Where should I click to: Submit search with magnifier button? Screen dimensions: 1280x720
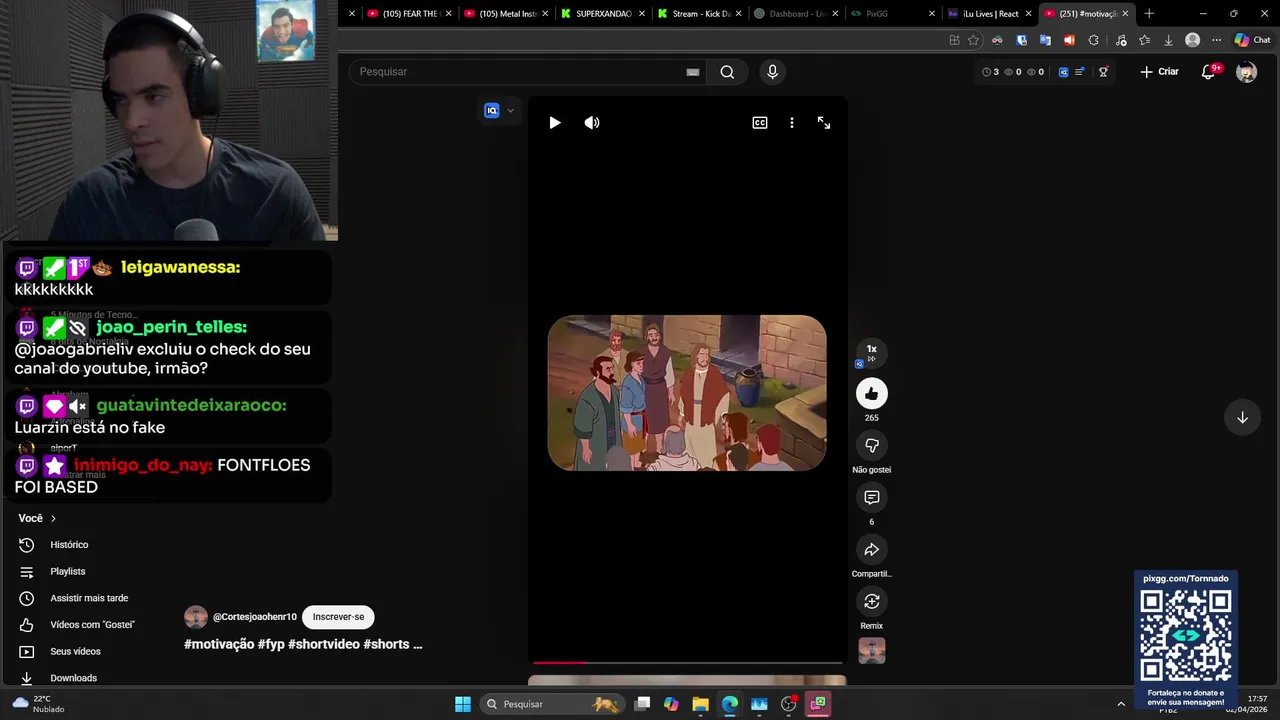[727, 72]
